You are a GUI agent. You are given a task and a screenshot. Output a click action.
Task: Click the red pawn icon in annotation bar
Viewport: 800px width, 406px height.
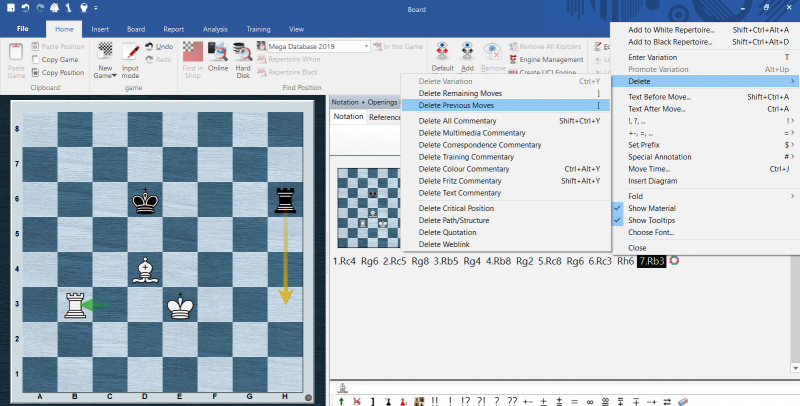(403, 401)
